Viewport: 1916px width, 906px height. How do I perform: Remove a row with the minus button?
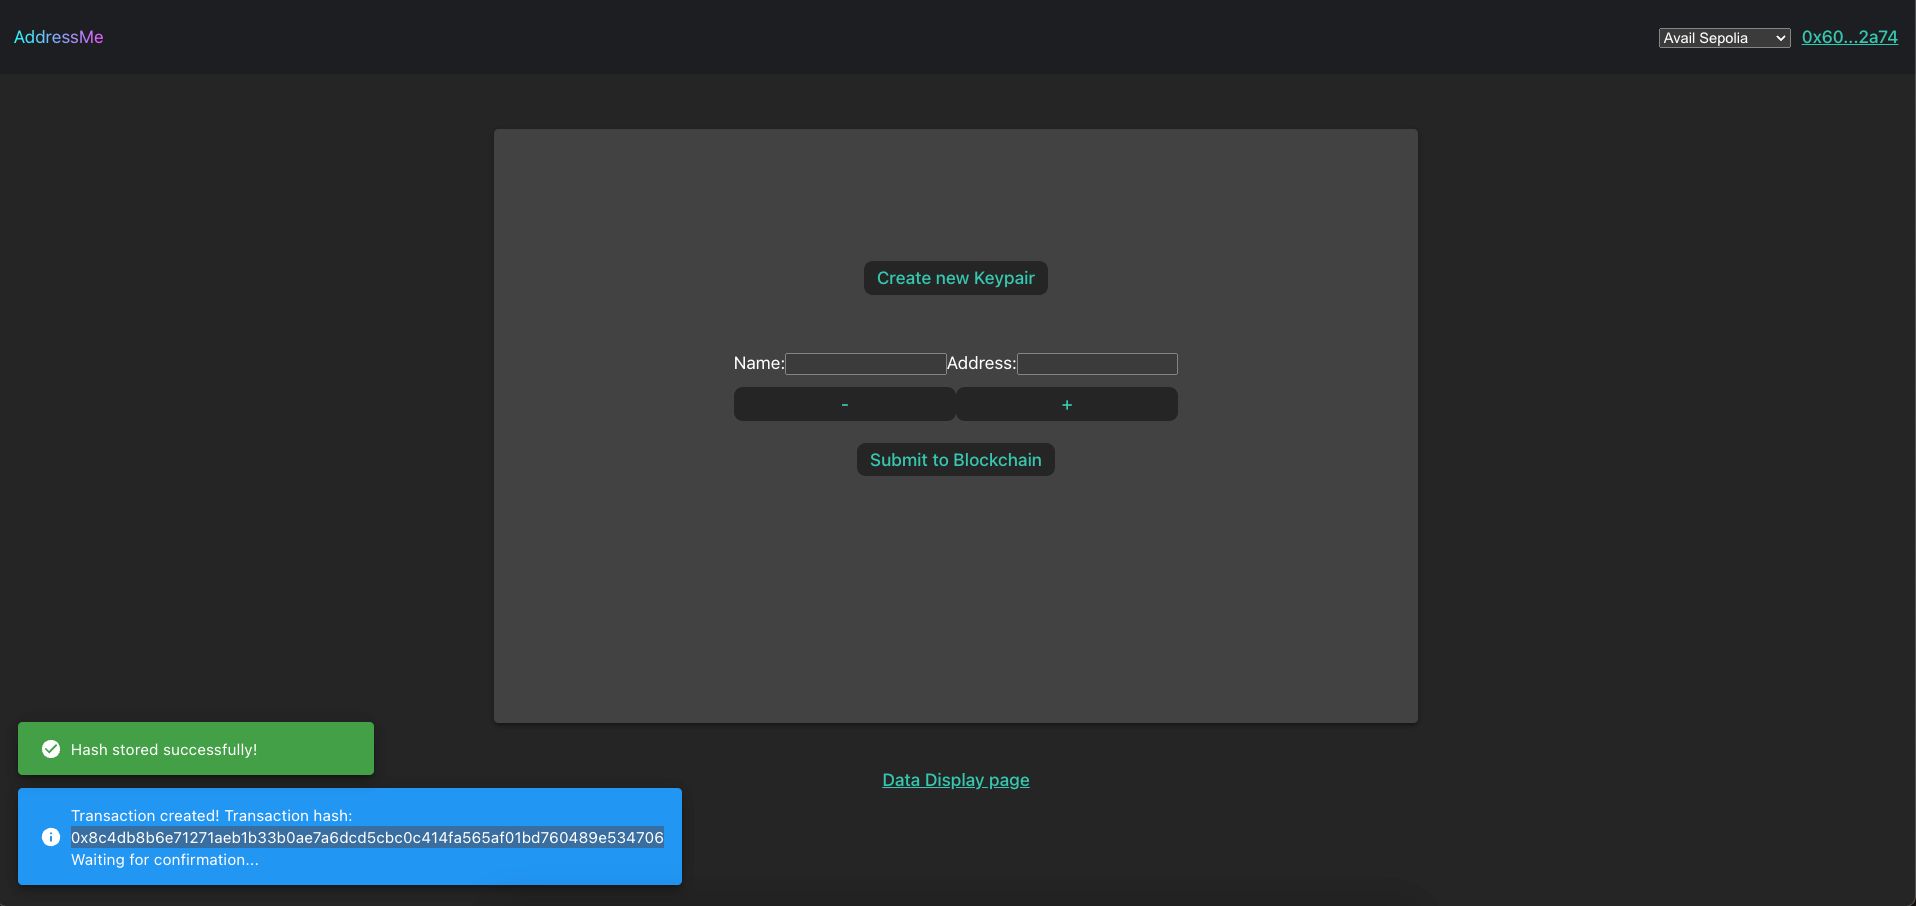pyautogui.click(x=844, y=404)
